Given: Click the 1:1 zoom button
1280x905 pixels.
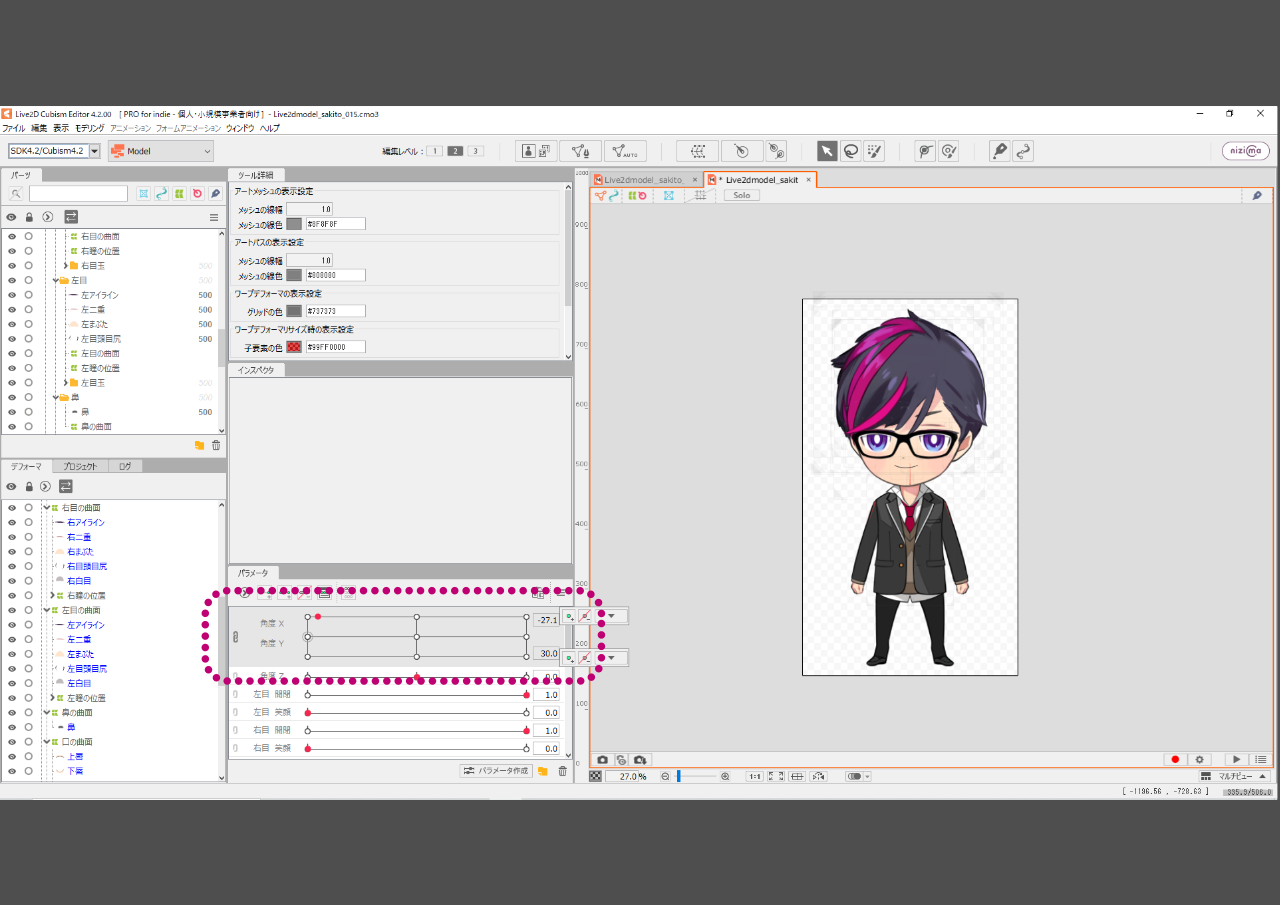Looking at the screenshot, I should [x=754, y=776].
